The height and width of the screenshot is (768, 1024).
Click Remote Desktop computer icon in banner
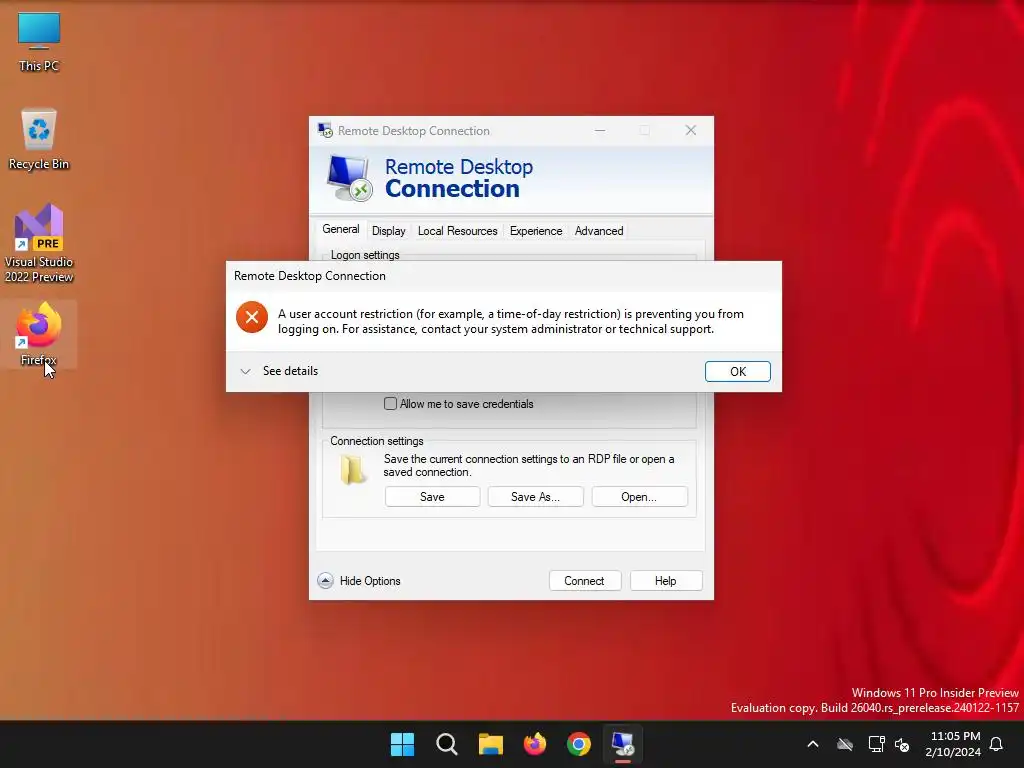click(x=349, y=178)
